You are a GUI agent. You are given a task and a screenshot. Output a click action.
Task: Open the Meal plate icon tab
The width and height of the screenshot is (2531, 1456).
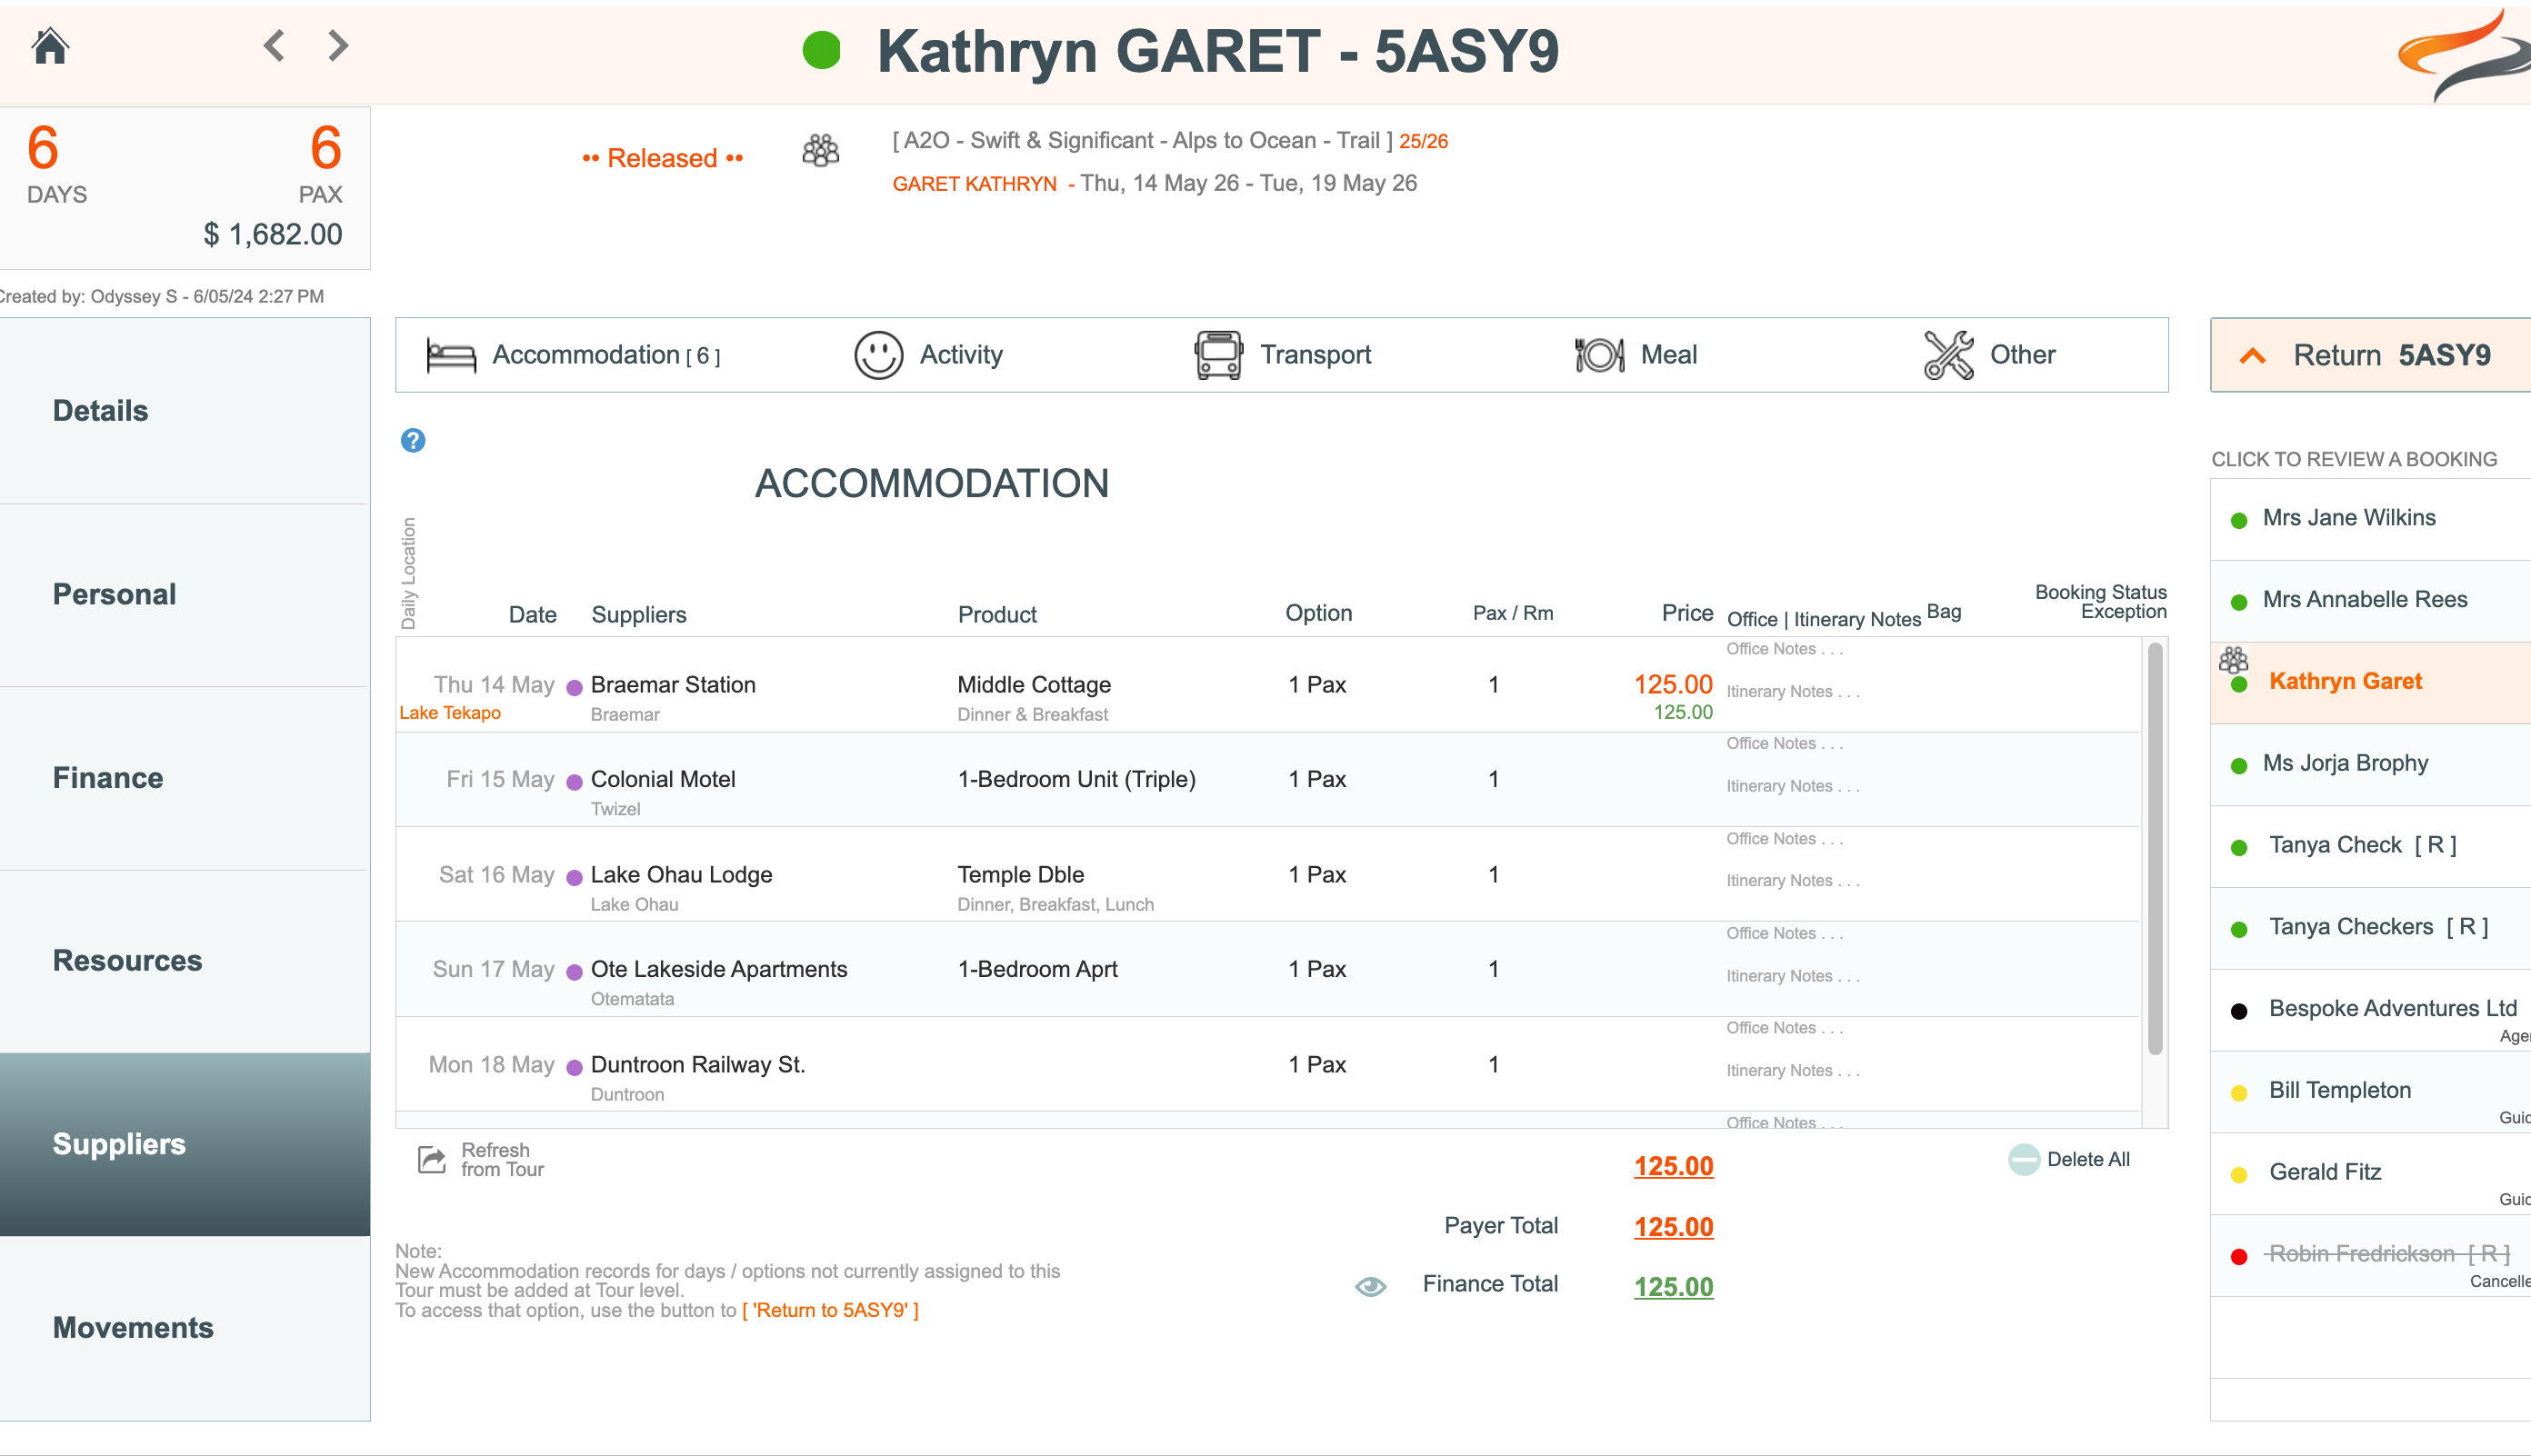coord(1599,355)
